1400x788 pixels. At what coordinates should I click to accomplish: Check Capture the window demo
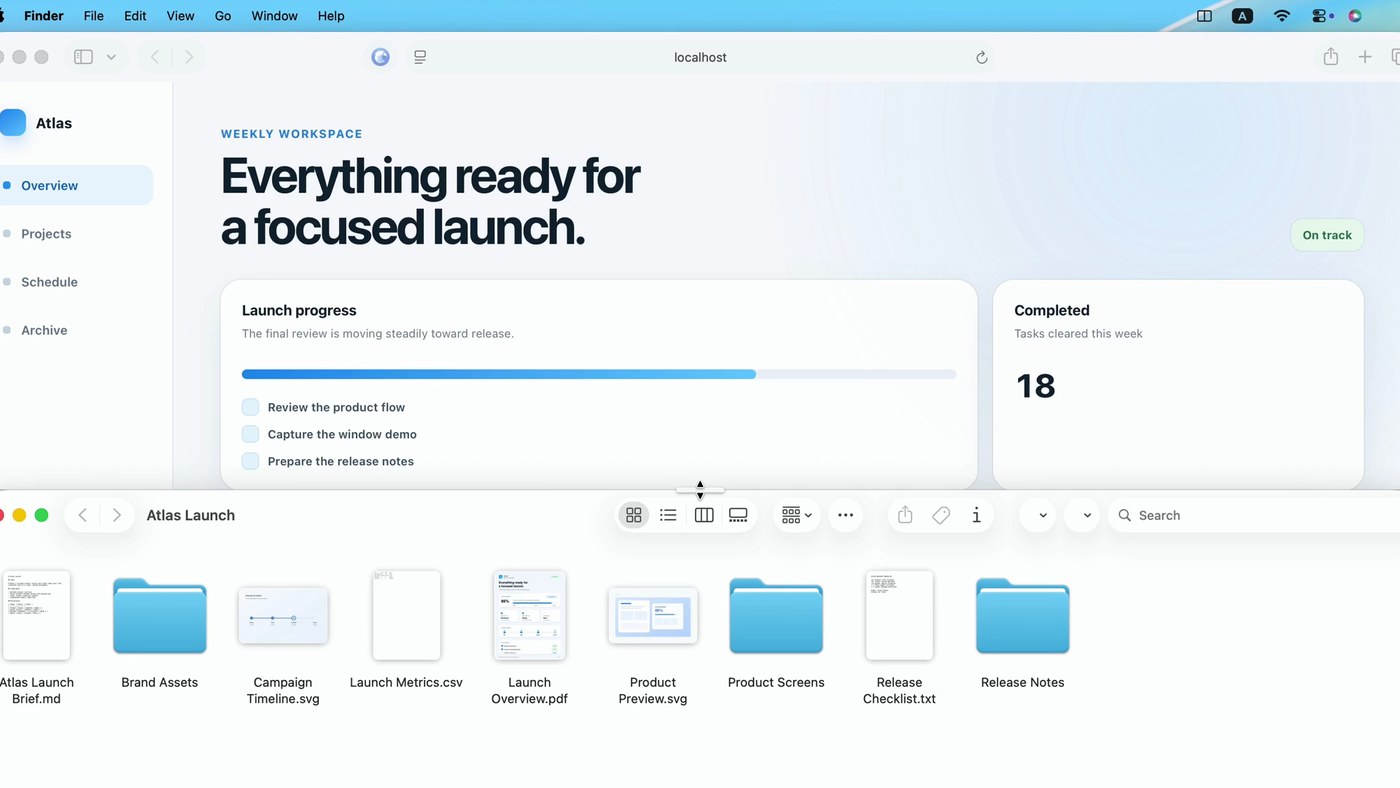coord(250,434)
